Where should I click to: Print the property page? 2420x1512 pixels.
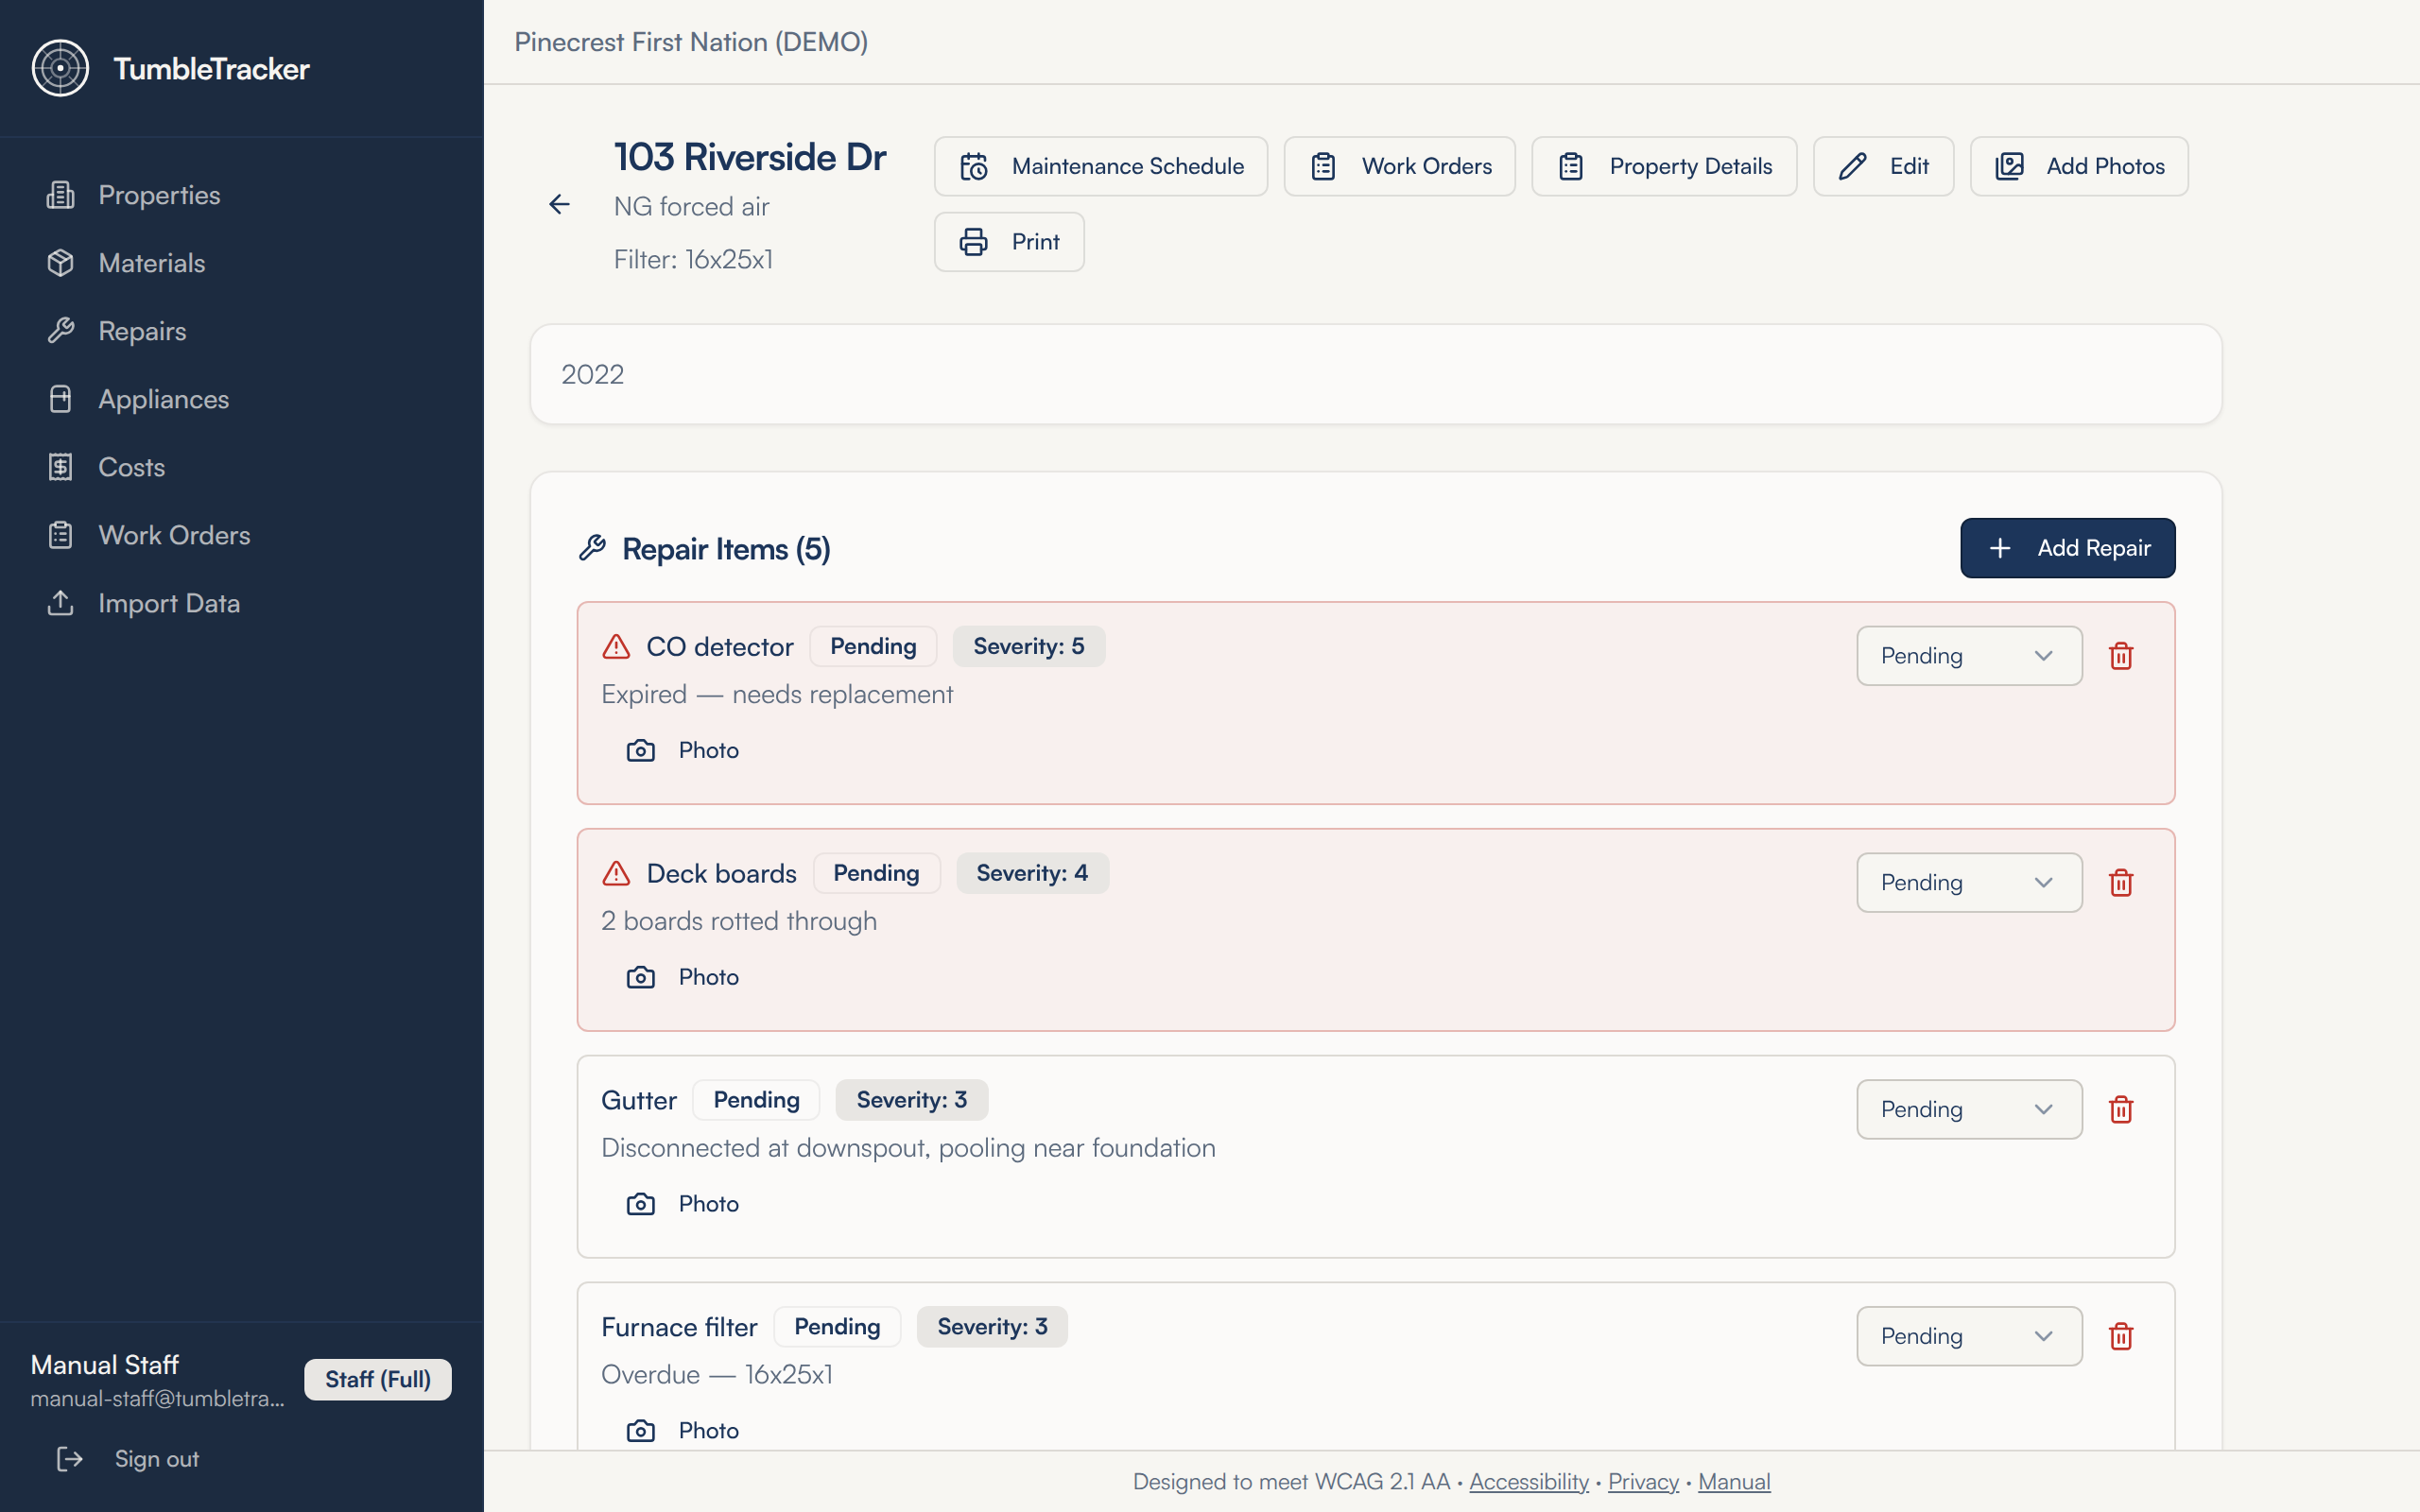(1009, 242)
